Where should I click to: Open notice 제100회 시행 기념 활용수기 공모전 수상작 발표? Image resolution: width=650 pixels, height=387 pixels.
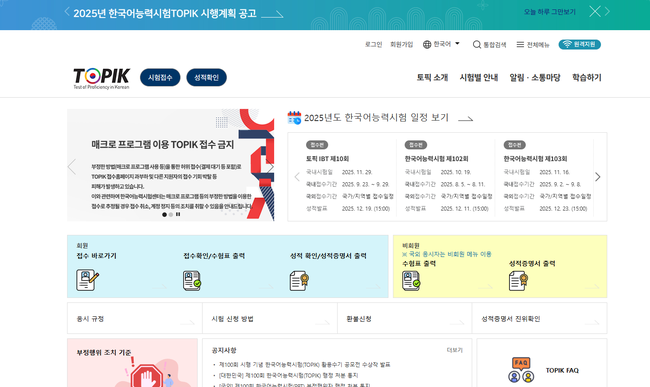pyautogui.click(x=305, y=365)
